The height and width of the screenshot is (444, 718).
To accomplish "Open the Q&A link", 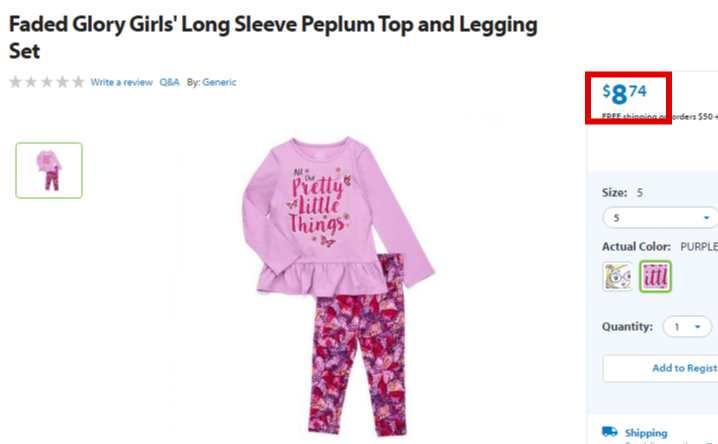I will [169, 82].
